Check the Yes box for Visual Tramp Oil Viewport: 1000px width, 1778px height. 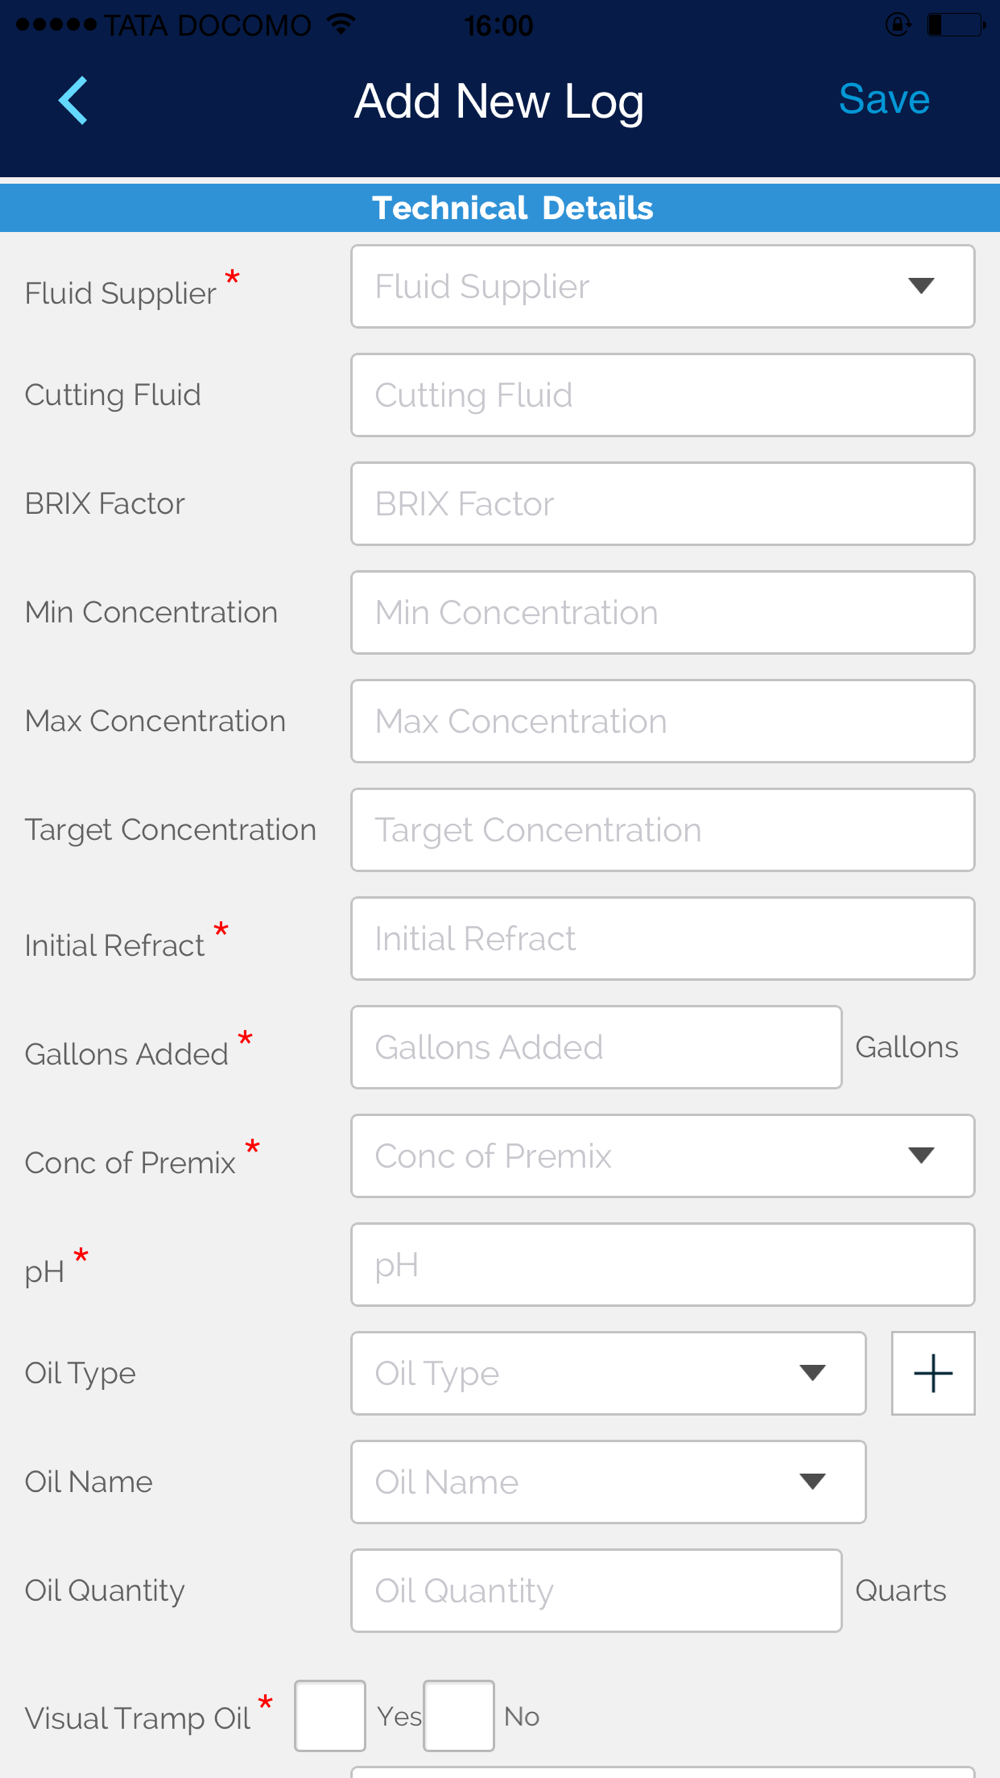(x=330, y=1716)
